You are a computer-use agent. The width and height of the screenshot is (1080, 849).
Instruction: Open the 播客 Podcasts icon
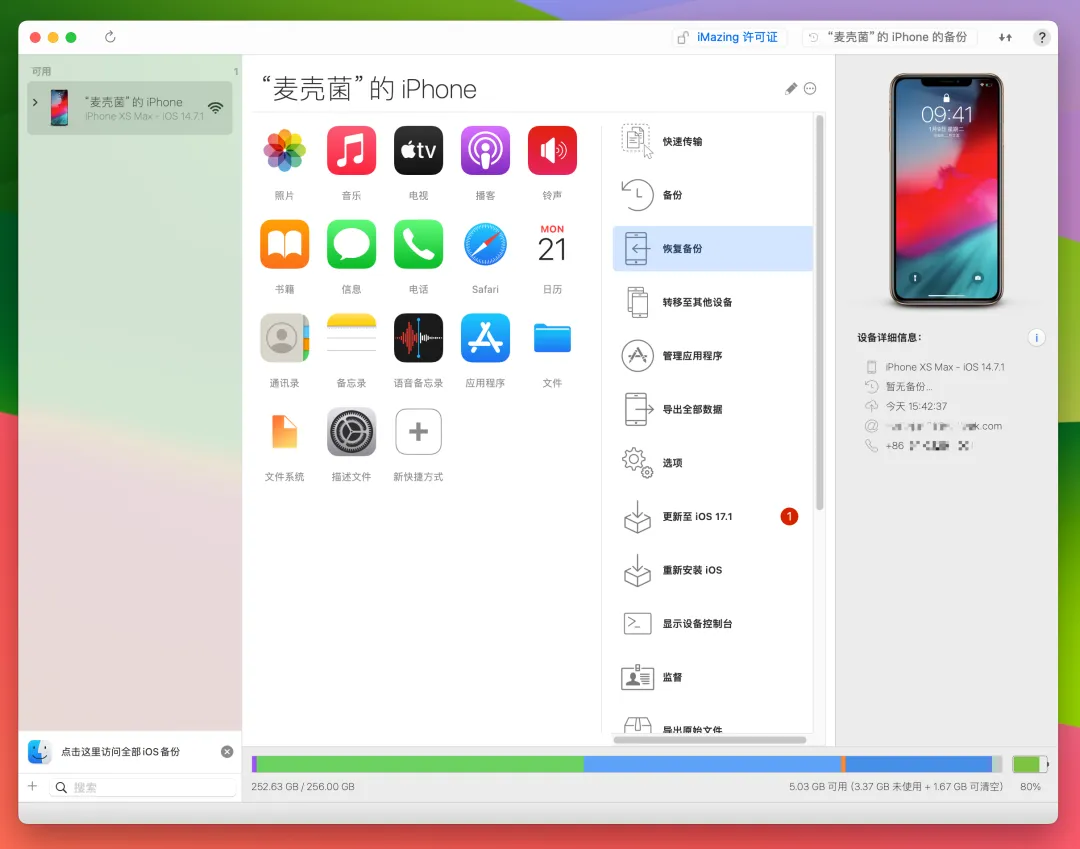485,150
